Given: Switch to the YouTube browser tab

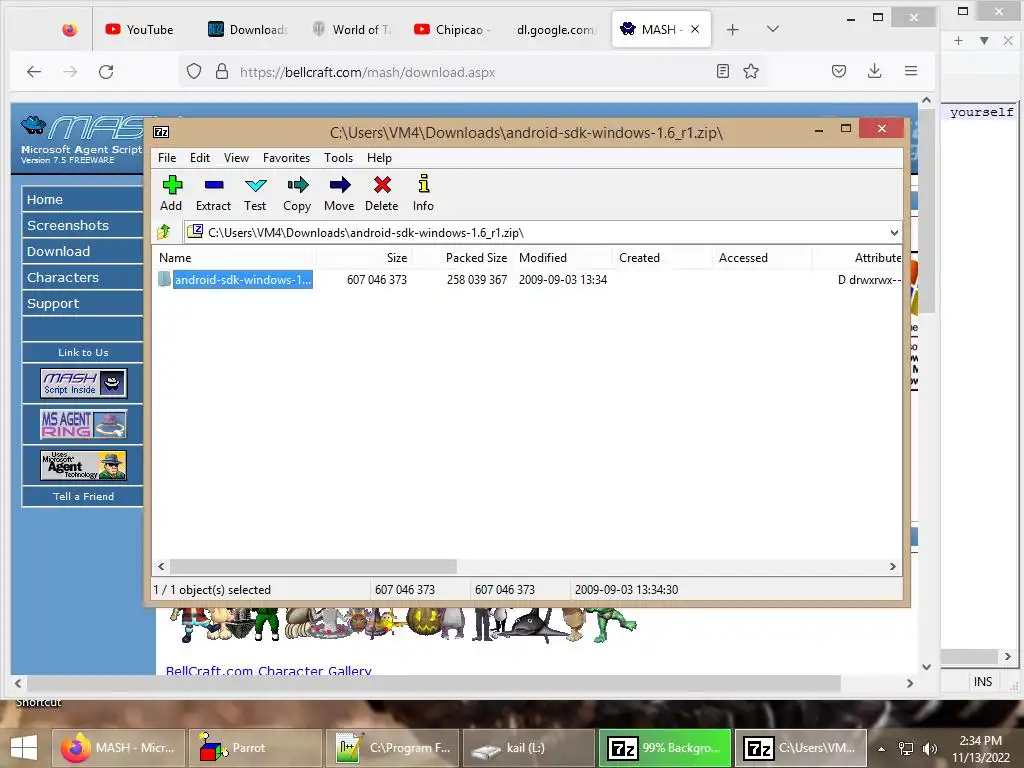Looking at the screenshot, I should [140, 29].
